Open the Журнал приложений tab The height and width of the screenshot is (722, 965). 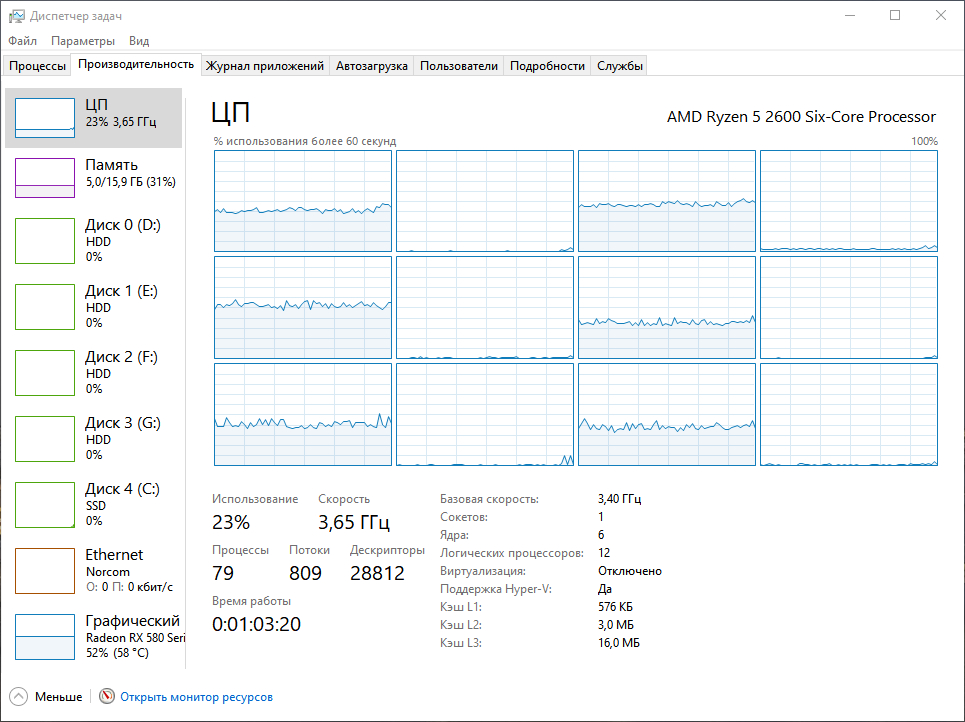point(265,66)
